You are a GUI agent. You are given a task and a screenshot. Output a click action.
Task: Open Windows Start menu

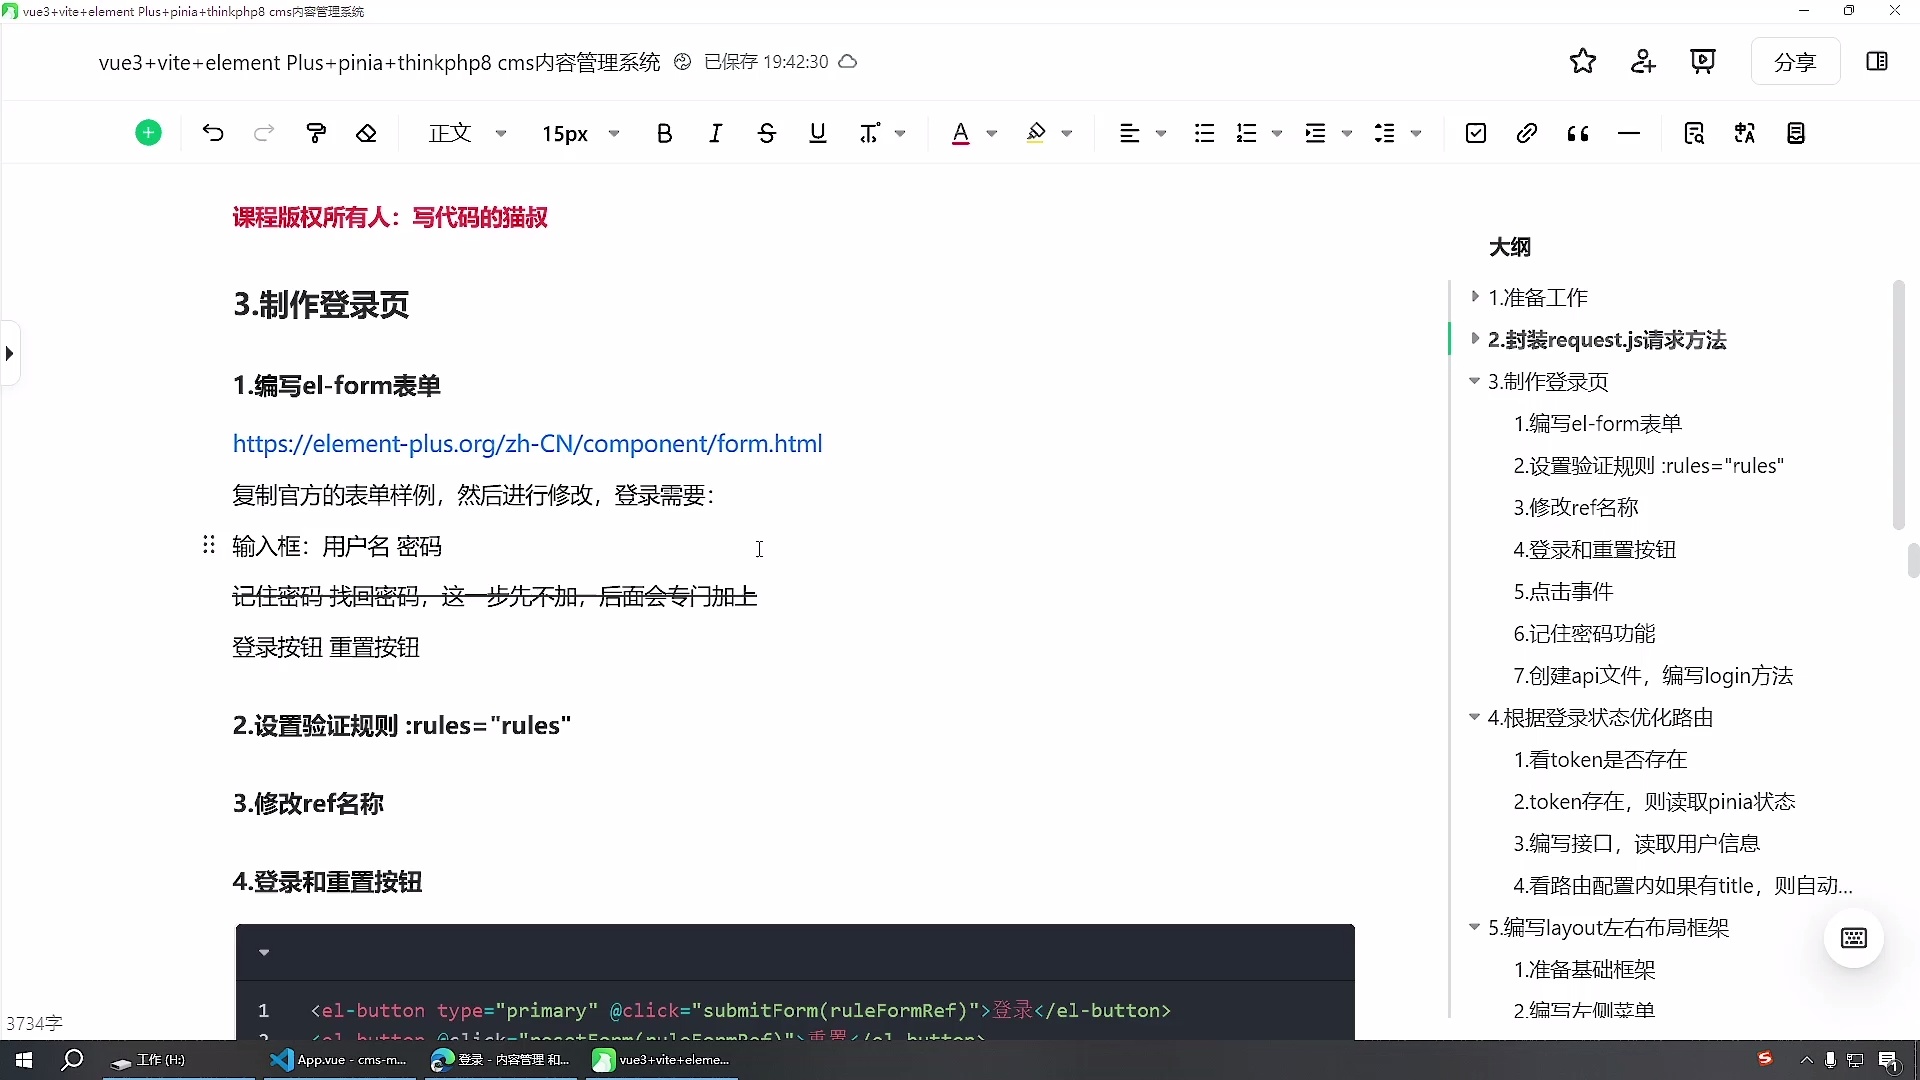[24, 1060]
